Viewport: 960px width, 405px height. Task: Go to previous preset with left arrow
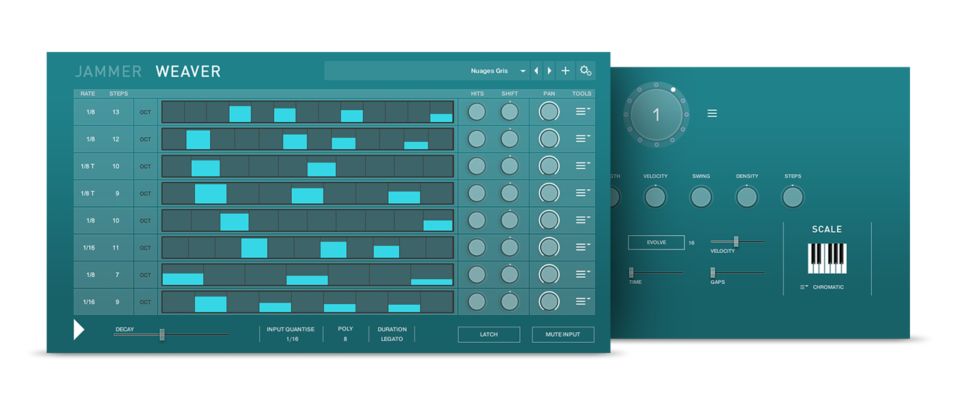[536, 71]
